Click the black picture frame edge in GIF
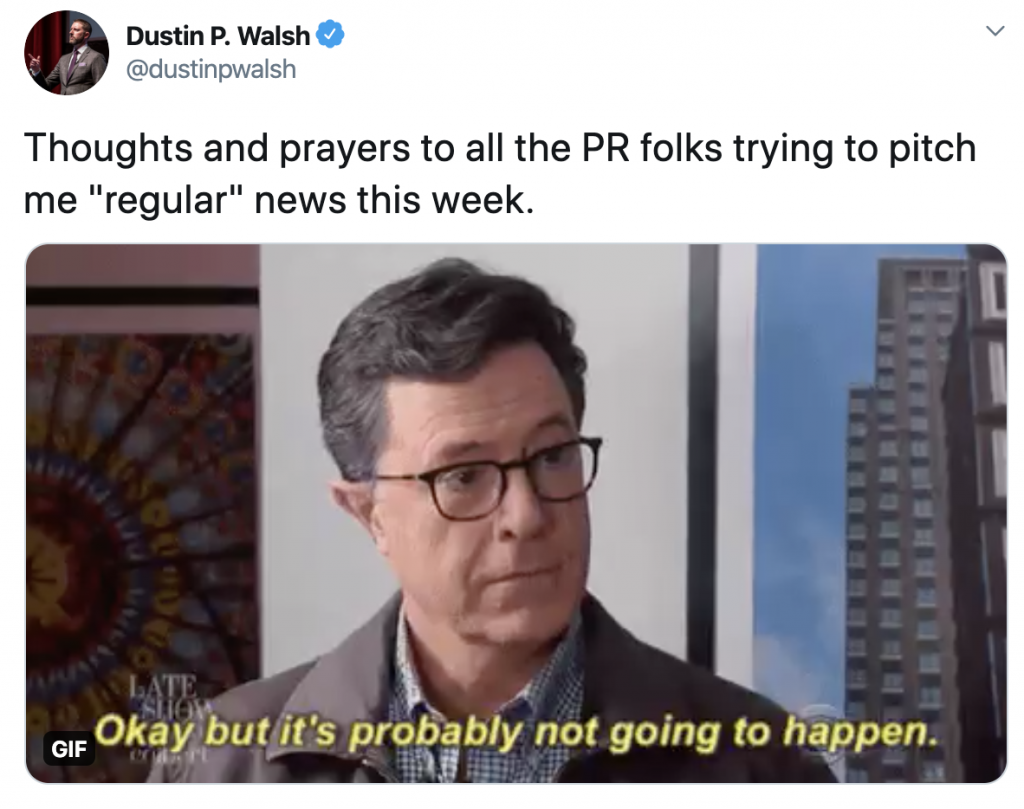Image resolution: width=1024 pixels, height=809 pixels. [703, 457]
